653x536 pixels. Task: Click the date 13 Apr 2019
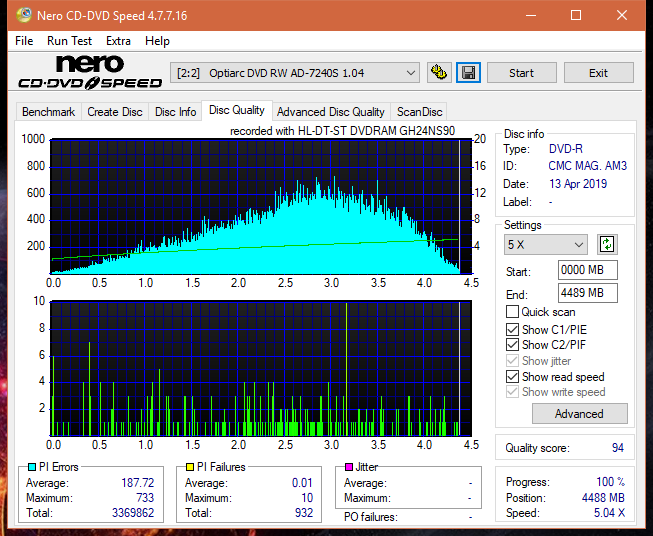(578, 184)
